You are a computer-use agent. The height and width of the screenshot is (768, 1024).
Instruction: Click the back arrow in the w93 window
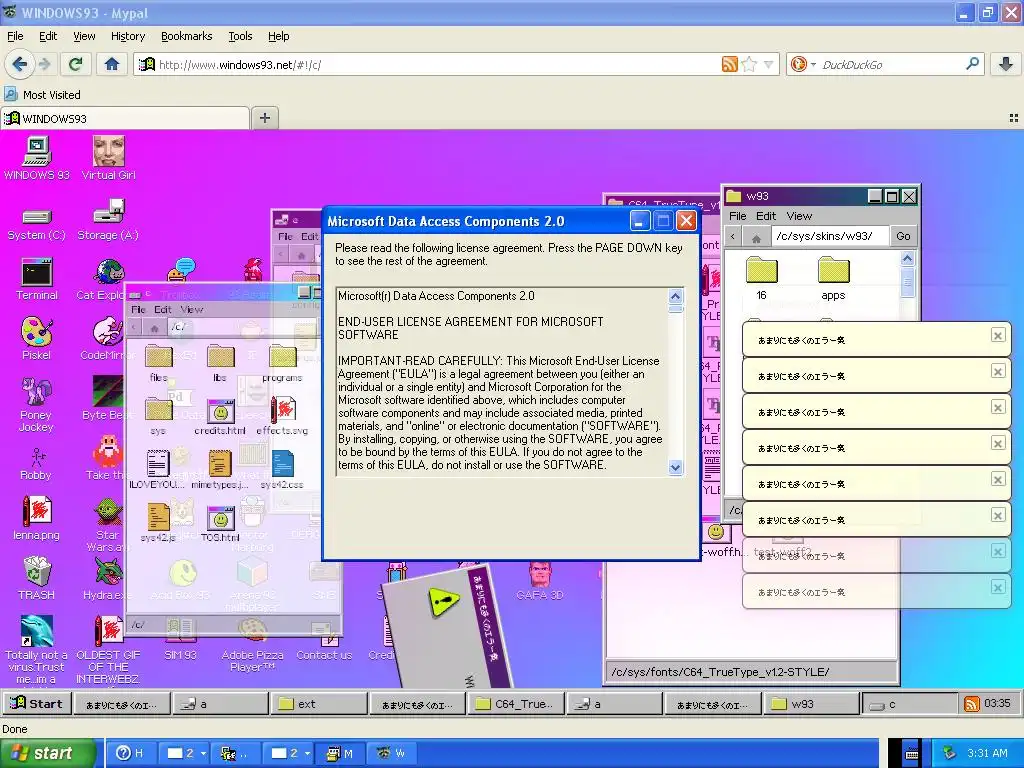click(733, 237)
